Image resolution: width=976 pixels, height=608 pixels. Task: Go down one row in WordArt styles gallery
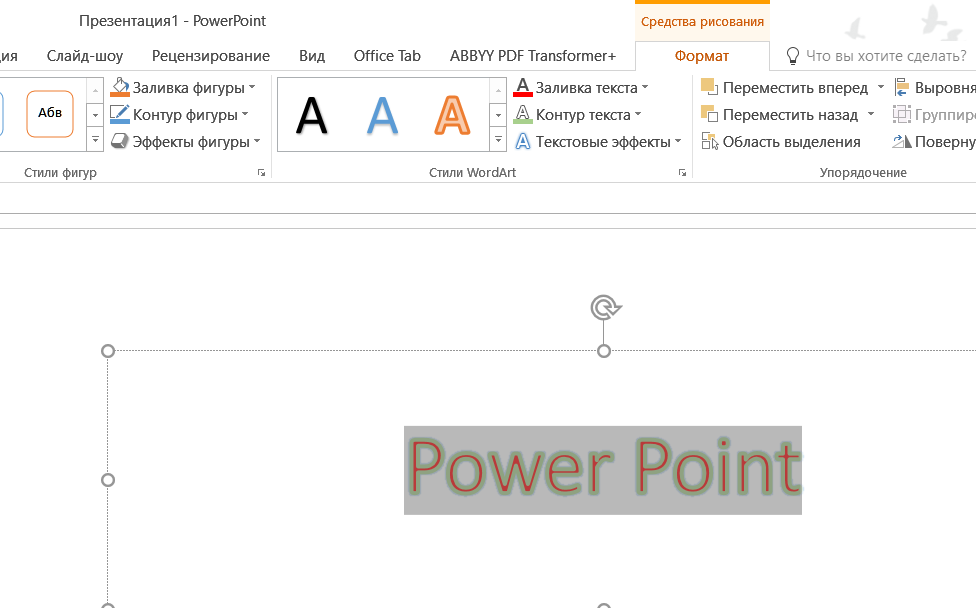pos(498,115)
